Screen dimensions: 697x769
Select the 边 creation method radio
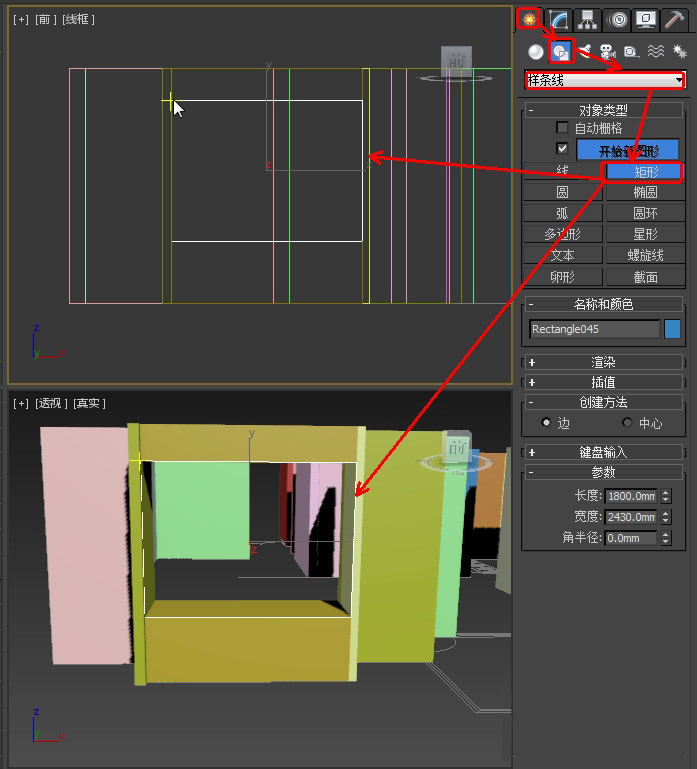coord(546,422)
